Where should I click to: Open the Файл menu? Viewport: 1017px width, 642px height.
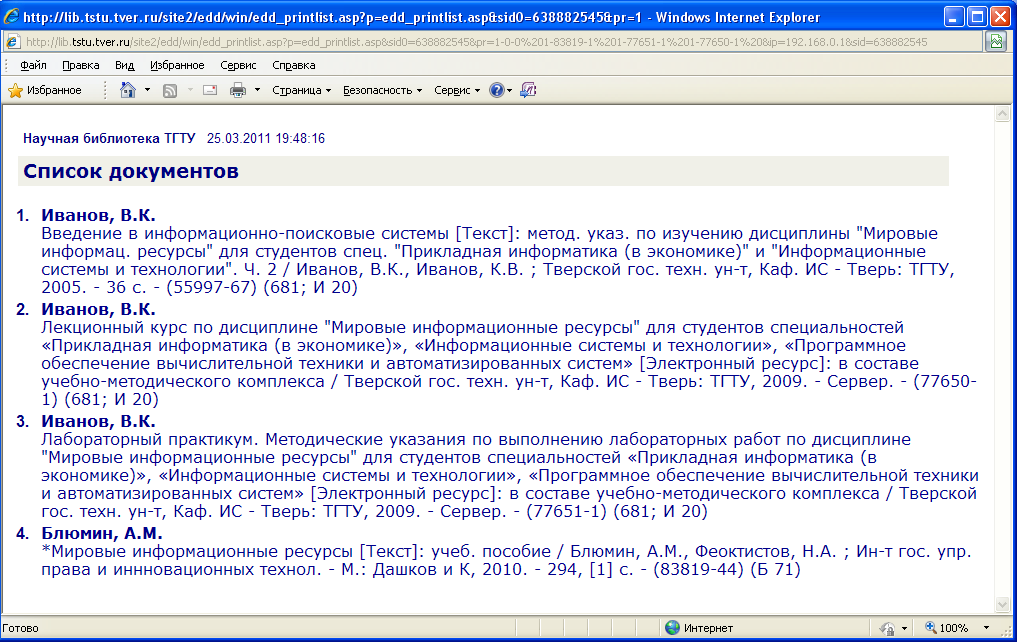[x=33, y=65]
